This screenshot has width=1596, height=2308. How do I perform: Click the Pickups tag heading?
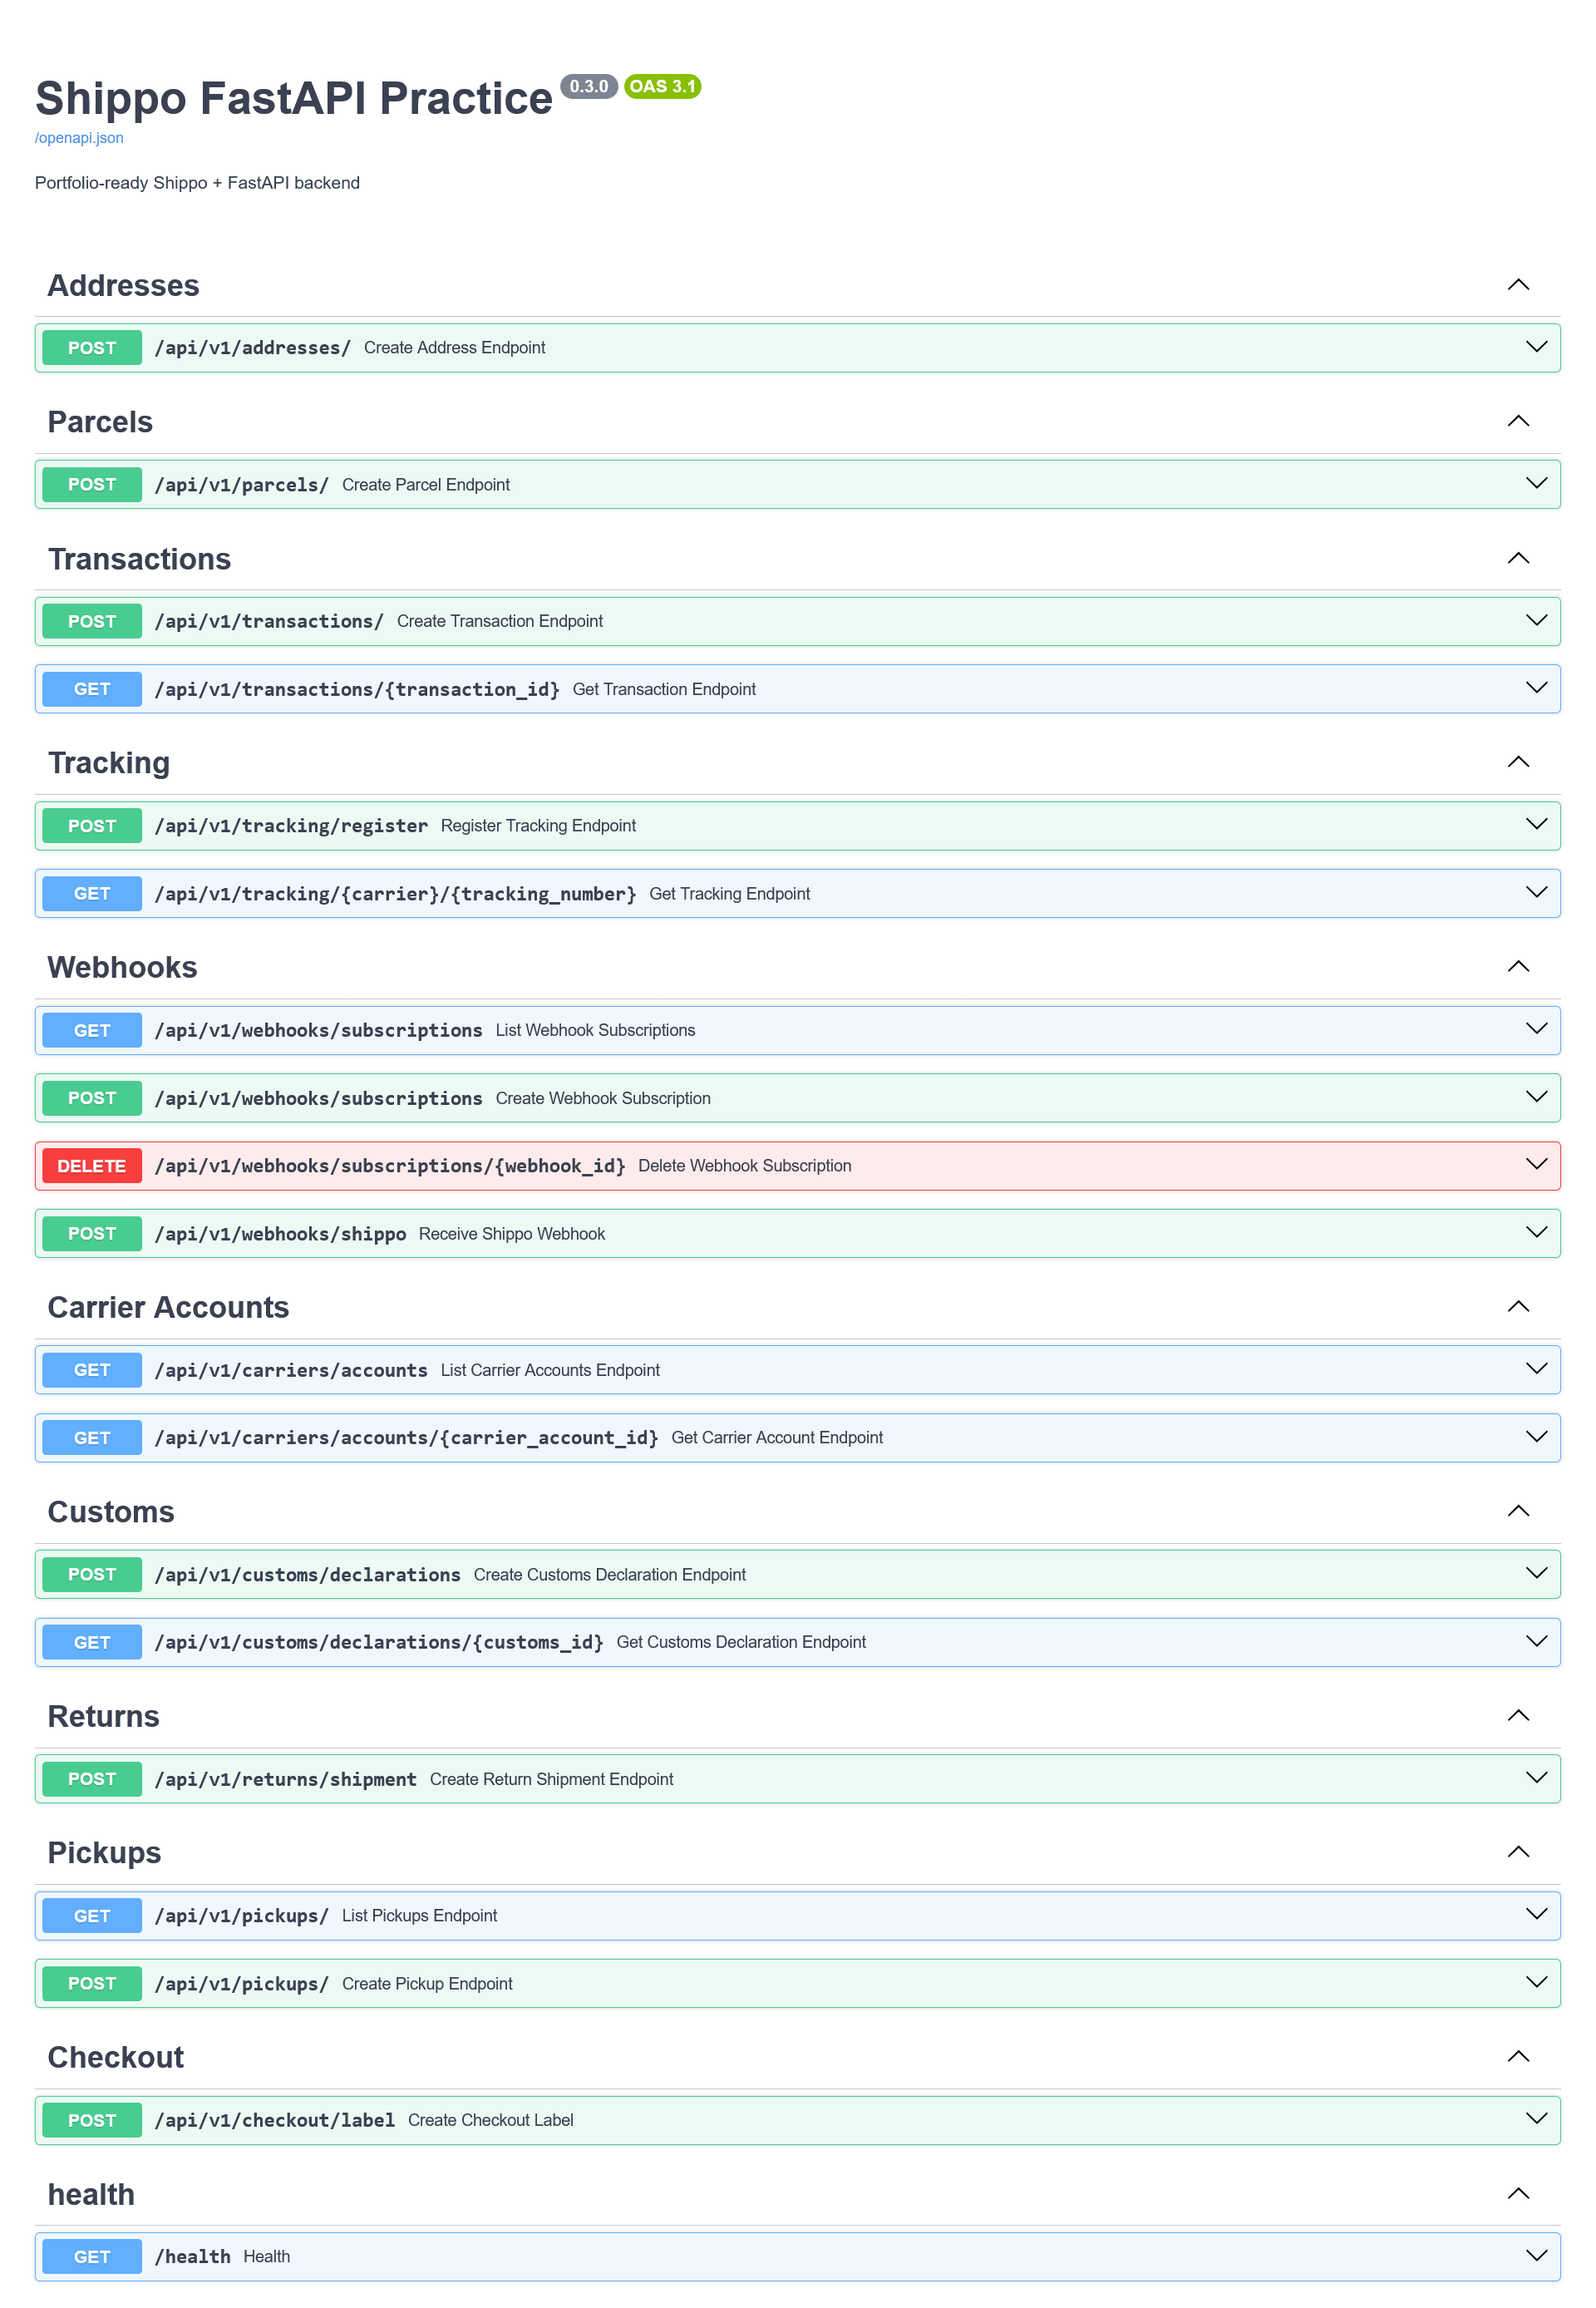(104, 1852)
